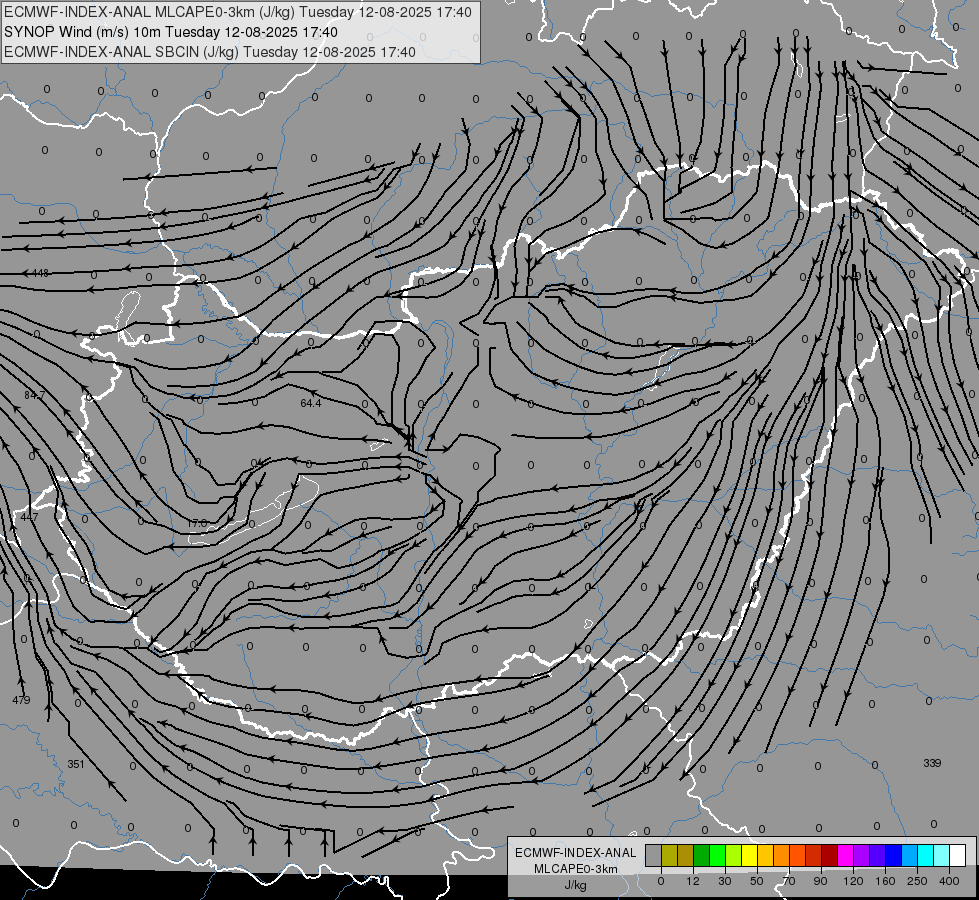
Task: Select the bright green legend swatch
Action: tap(717, 855)
